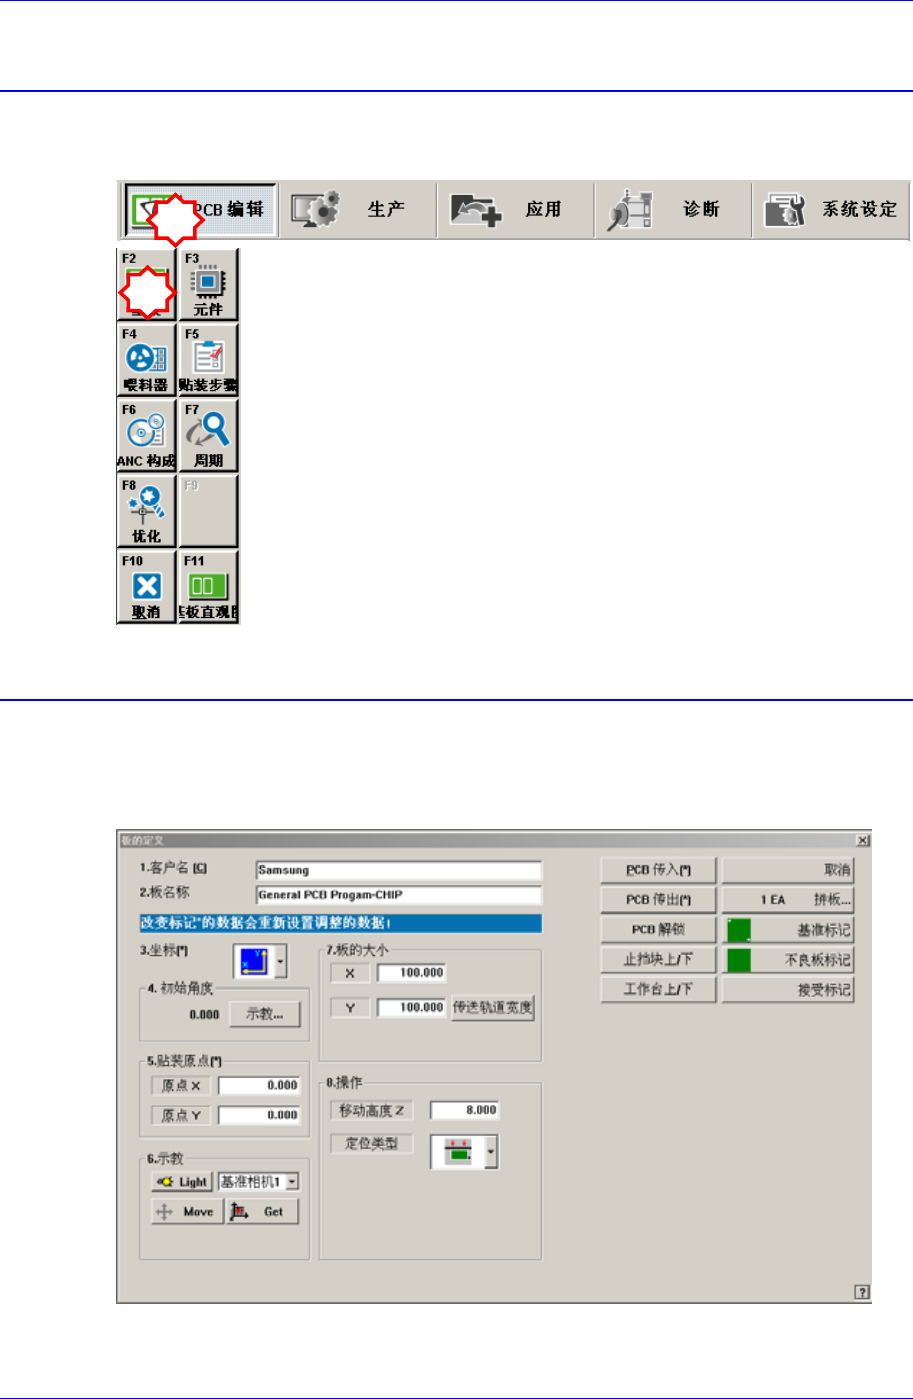This screenshot has height=1399, width=913.
Task: Click the 止挡块上/下 stopper button
Action: click(x=658, y=960)
